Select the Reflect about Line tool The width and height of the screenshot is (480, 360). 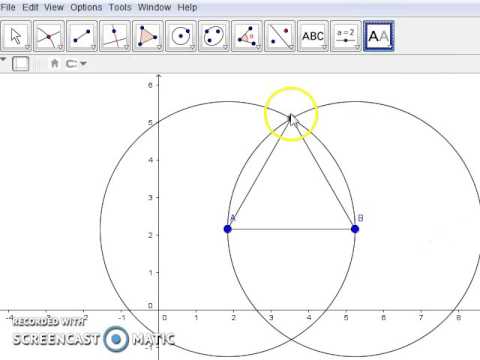coord(280,36)
